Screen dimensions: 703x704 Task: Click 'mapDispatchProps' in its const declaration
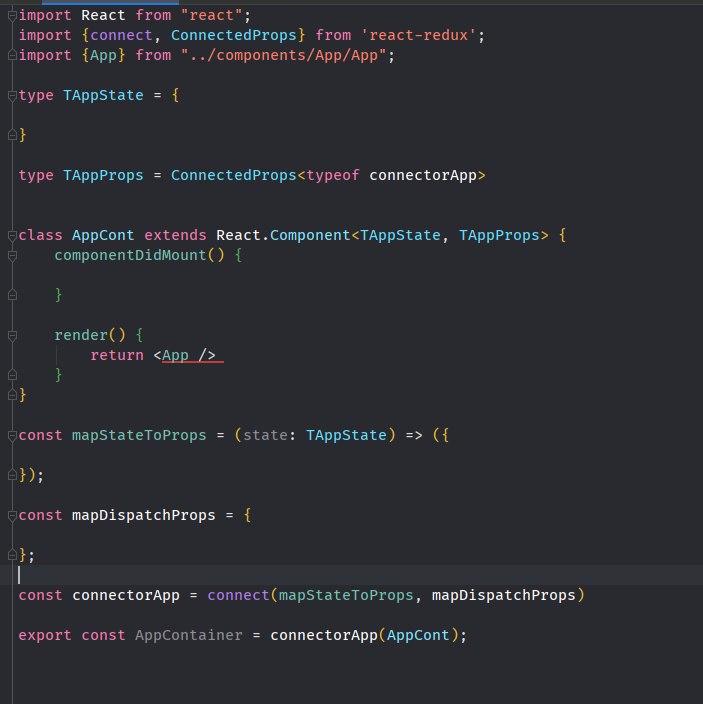[x=144, y=515]
